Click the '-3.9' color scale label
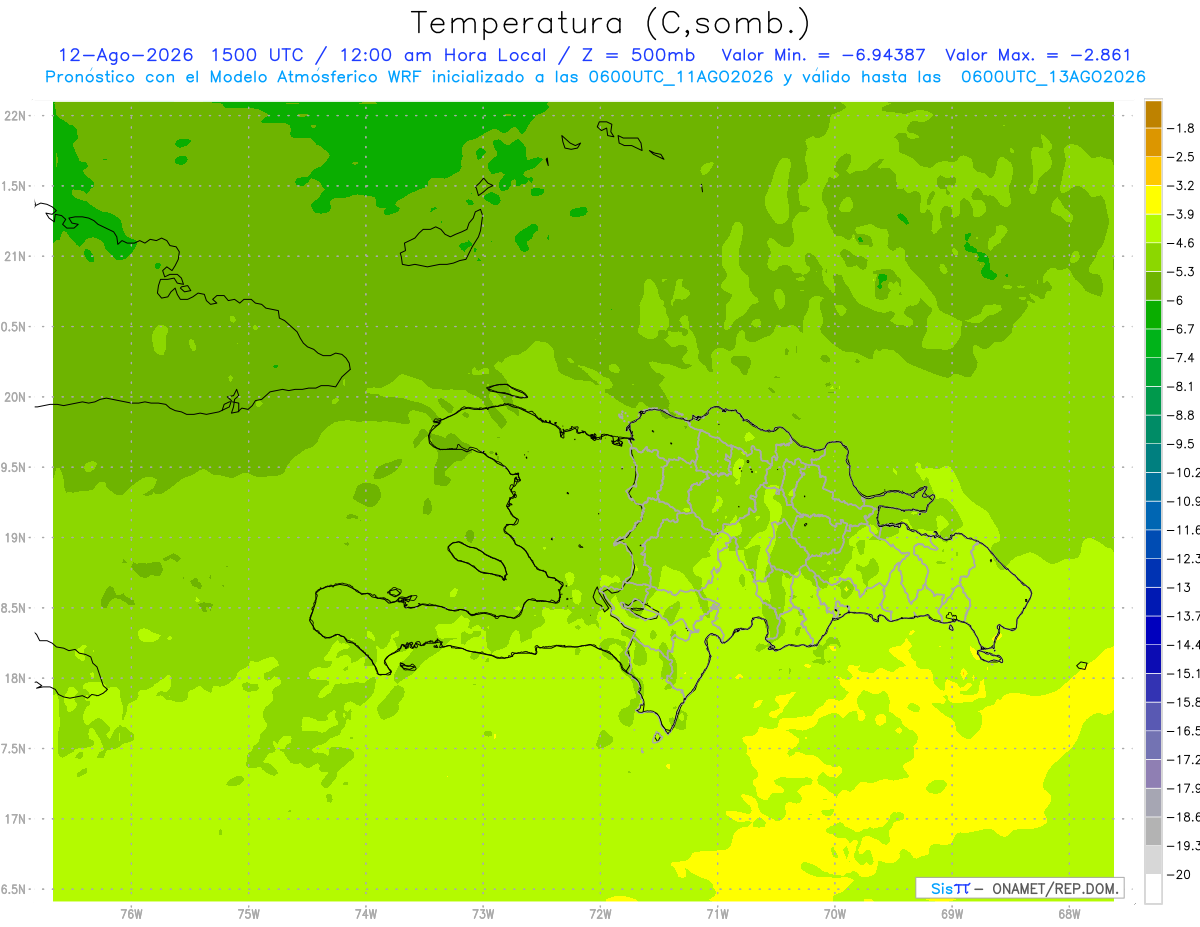This screenshot has width=1200, height=927. pyautogui.click(x=1181, y=215)
